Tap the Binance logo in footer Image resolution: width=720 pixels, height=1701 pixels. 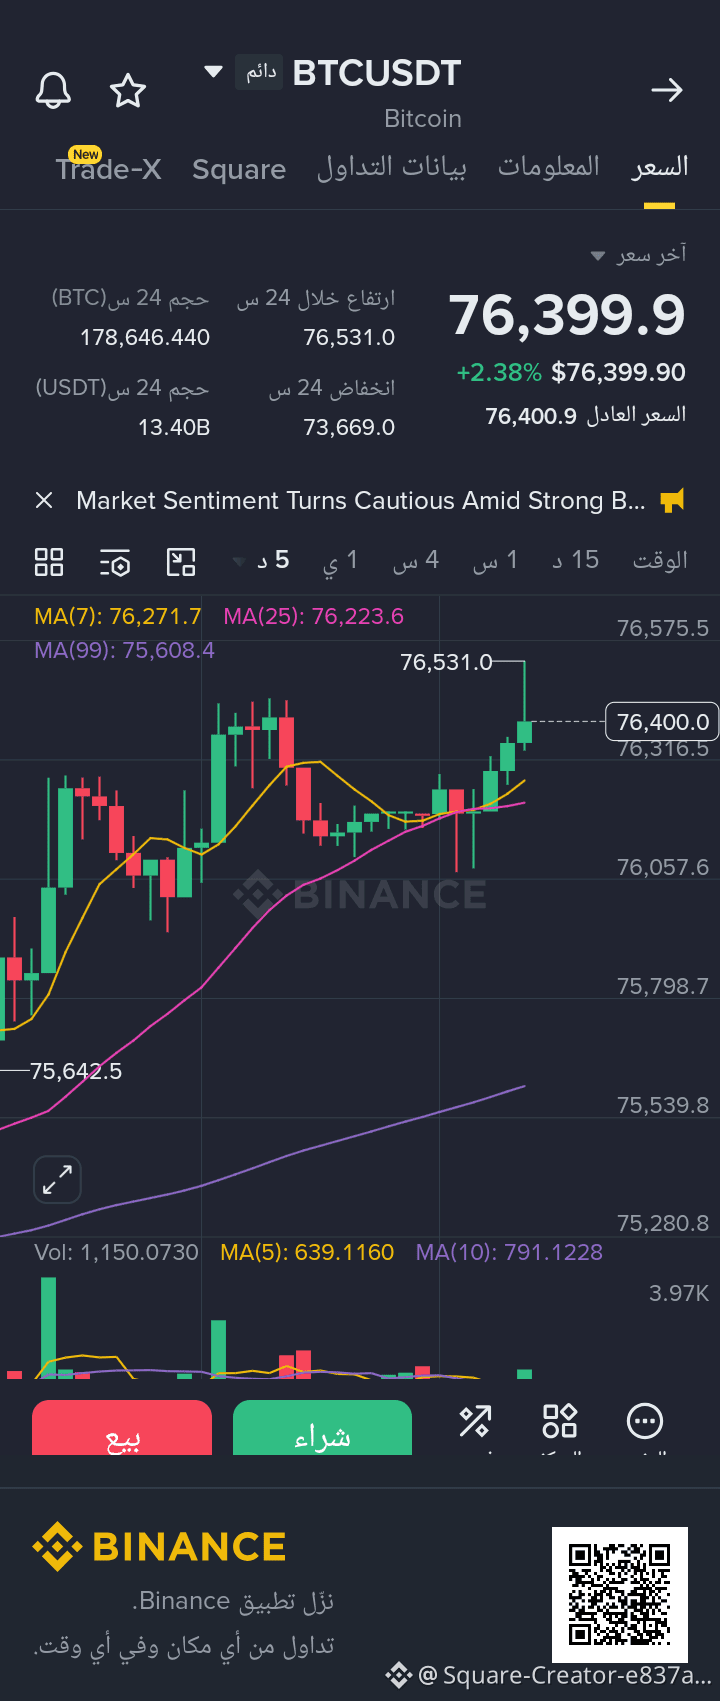(x=159, y=1547)
